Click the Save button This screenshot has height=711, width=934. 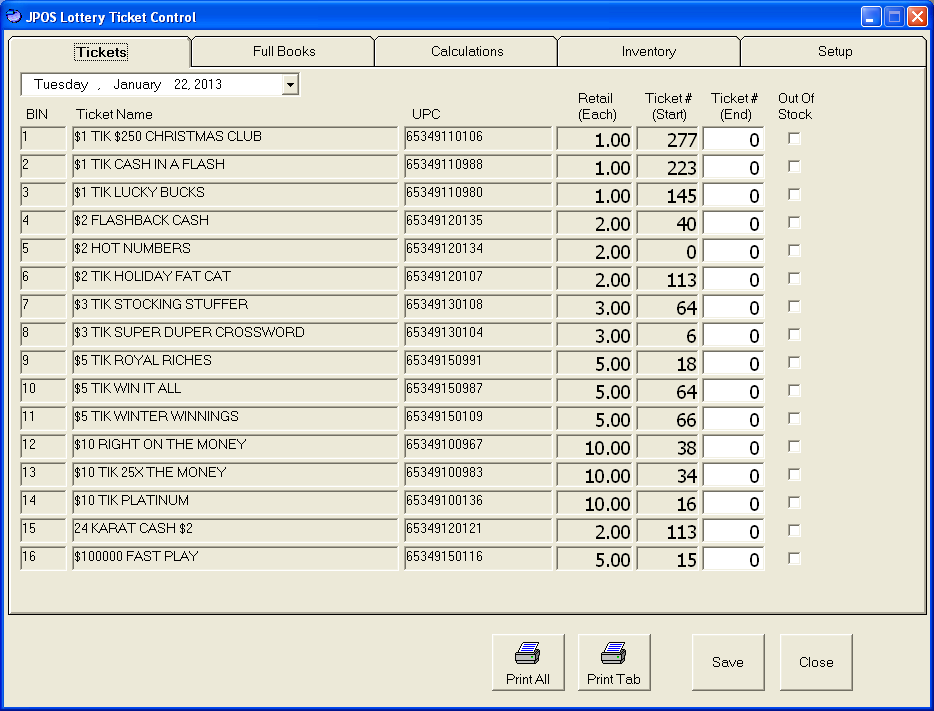pos(728,662)
